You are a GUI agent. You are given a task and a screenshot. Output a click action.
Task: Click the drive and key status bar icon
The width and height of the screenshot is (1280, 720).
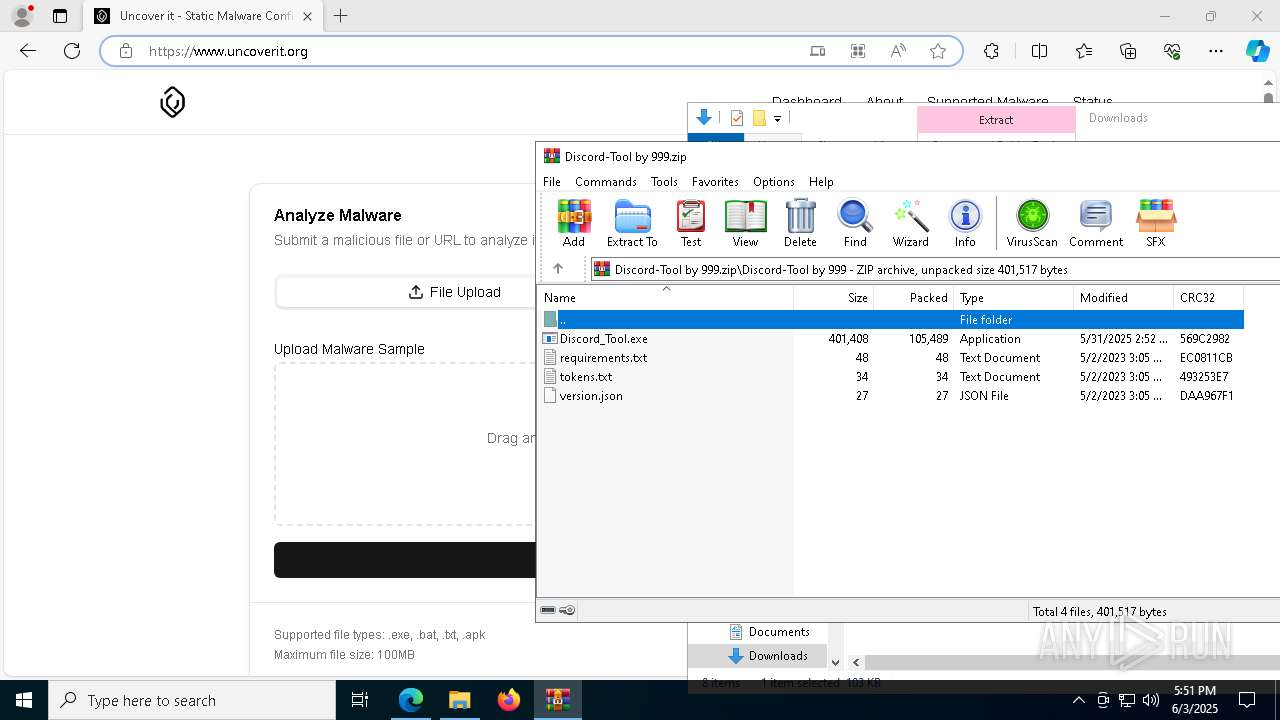coord(558,610)
